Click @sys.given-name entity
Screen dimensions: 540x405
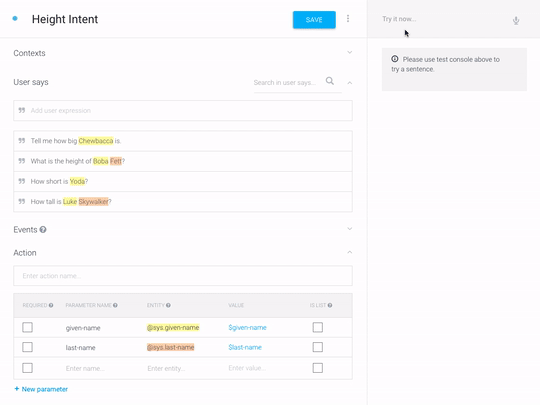[173, 328]
